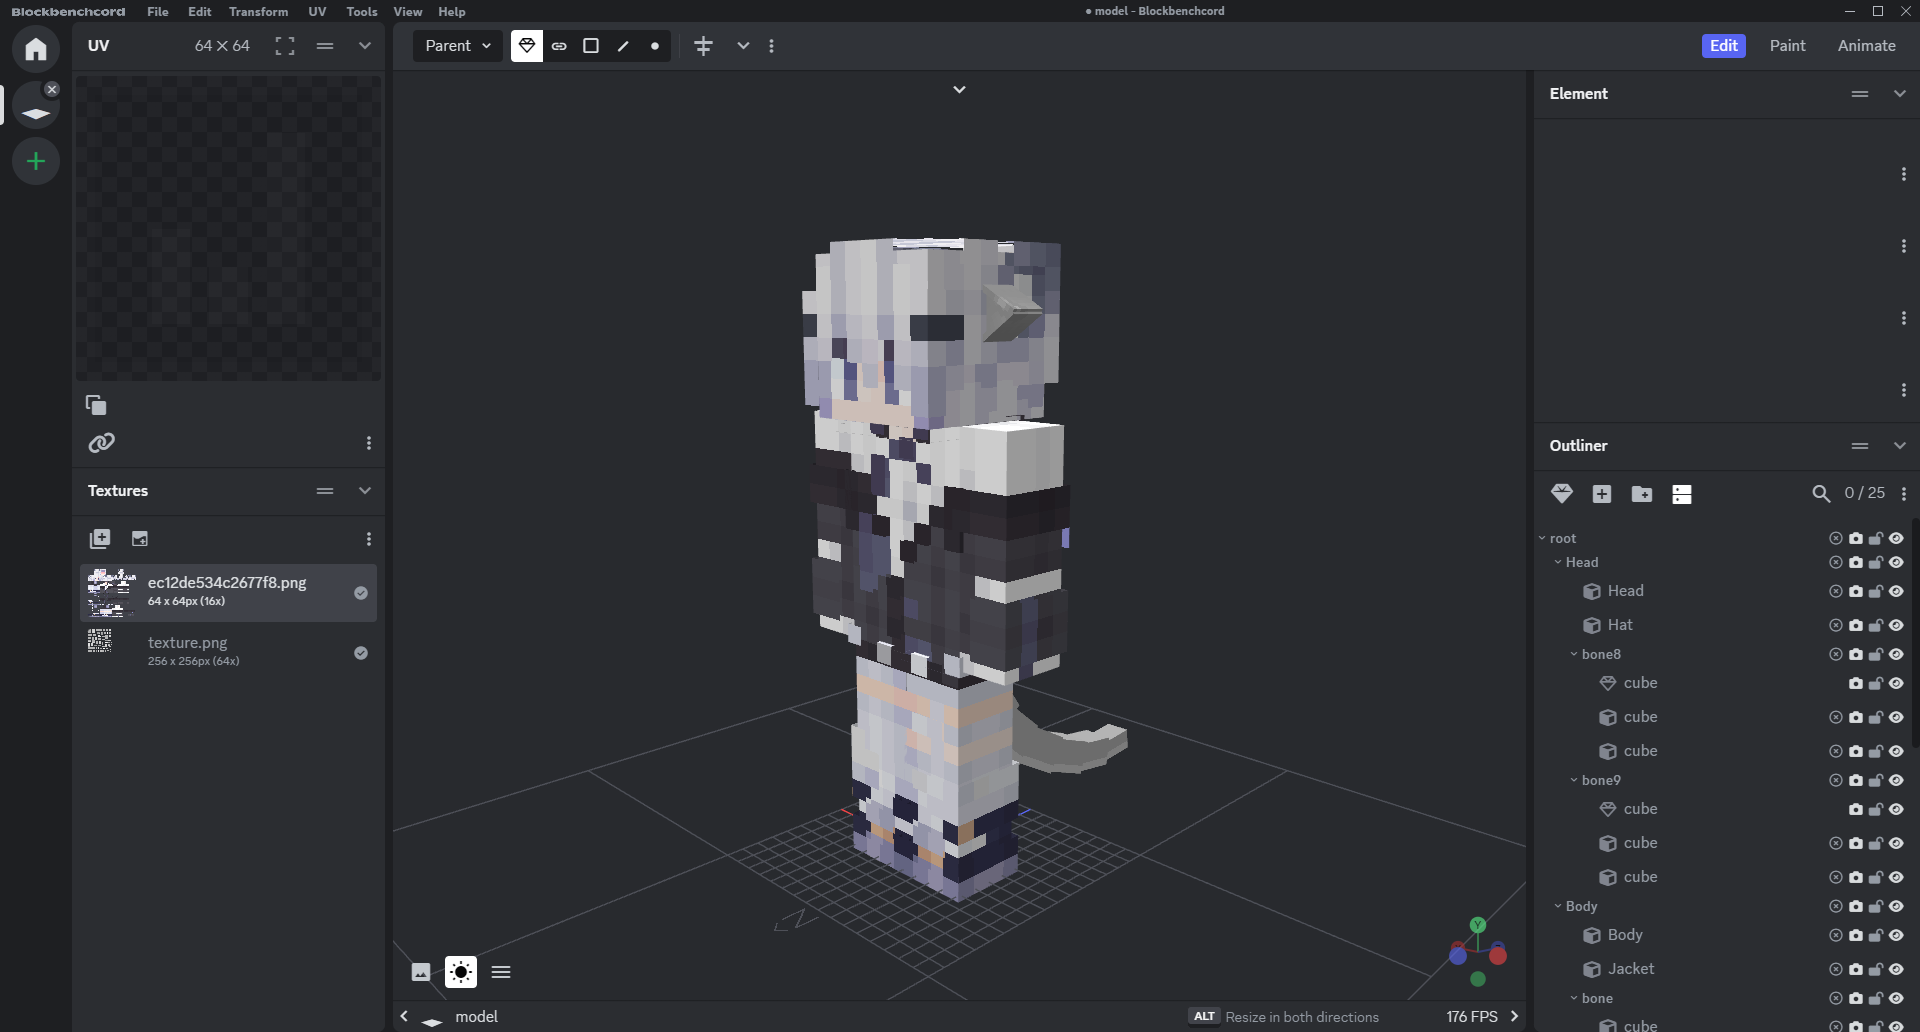The height and width of the screenshot is (1032, 1920).
Task: Toggle visibility of Jacket cube
Action: pyautogui.click(x=1896, y=969)
